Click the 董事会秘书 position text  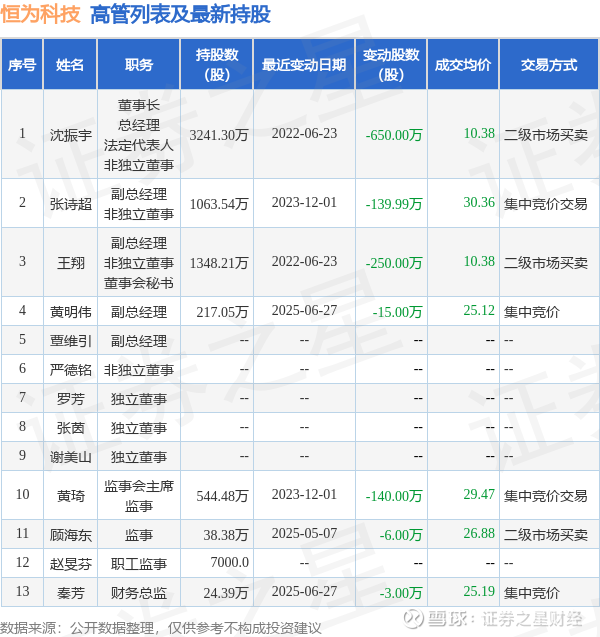click(x=139, y=283)
